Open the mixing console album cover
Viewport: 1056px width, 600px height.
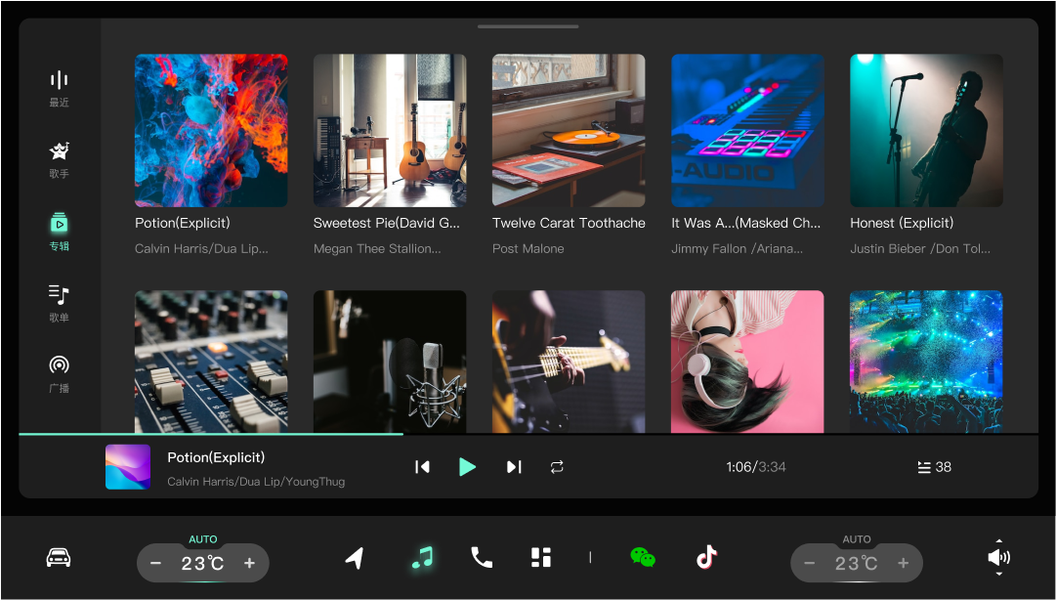tap(211, 362)
